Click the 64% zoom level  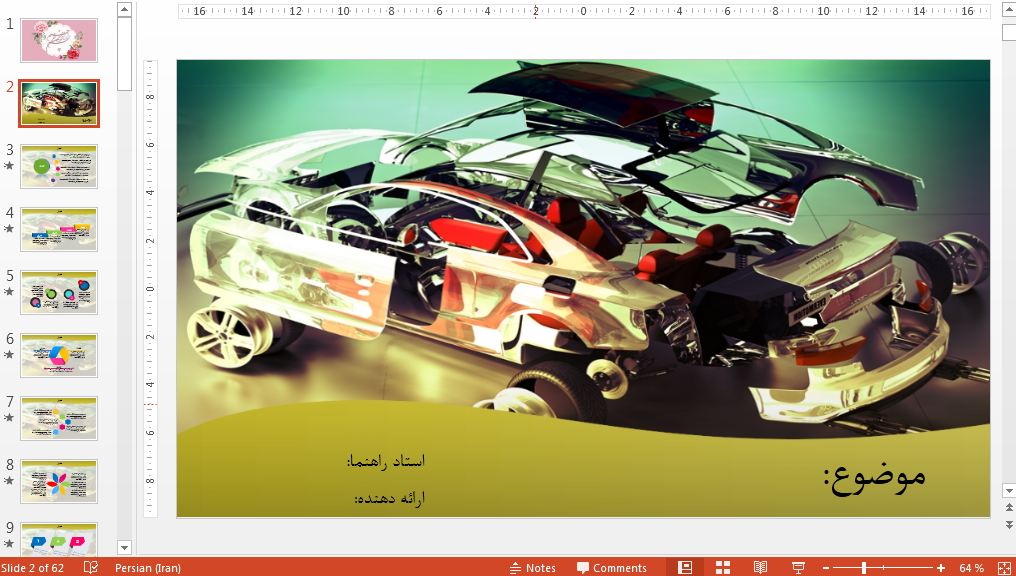[x=971, y=567]
